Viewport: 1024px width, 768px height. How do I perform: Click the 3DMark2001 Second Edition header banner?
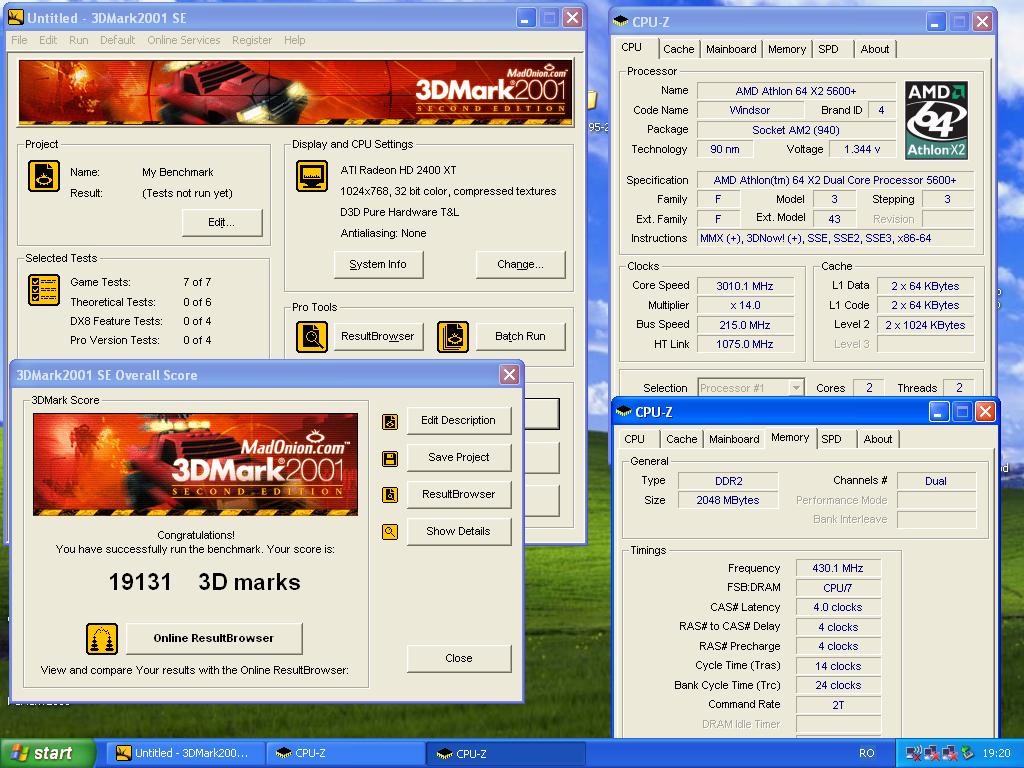[295, 92]
